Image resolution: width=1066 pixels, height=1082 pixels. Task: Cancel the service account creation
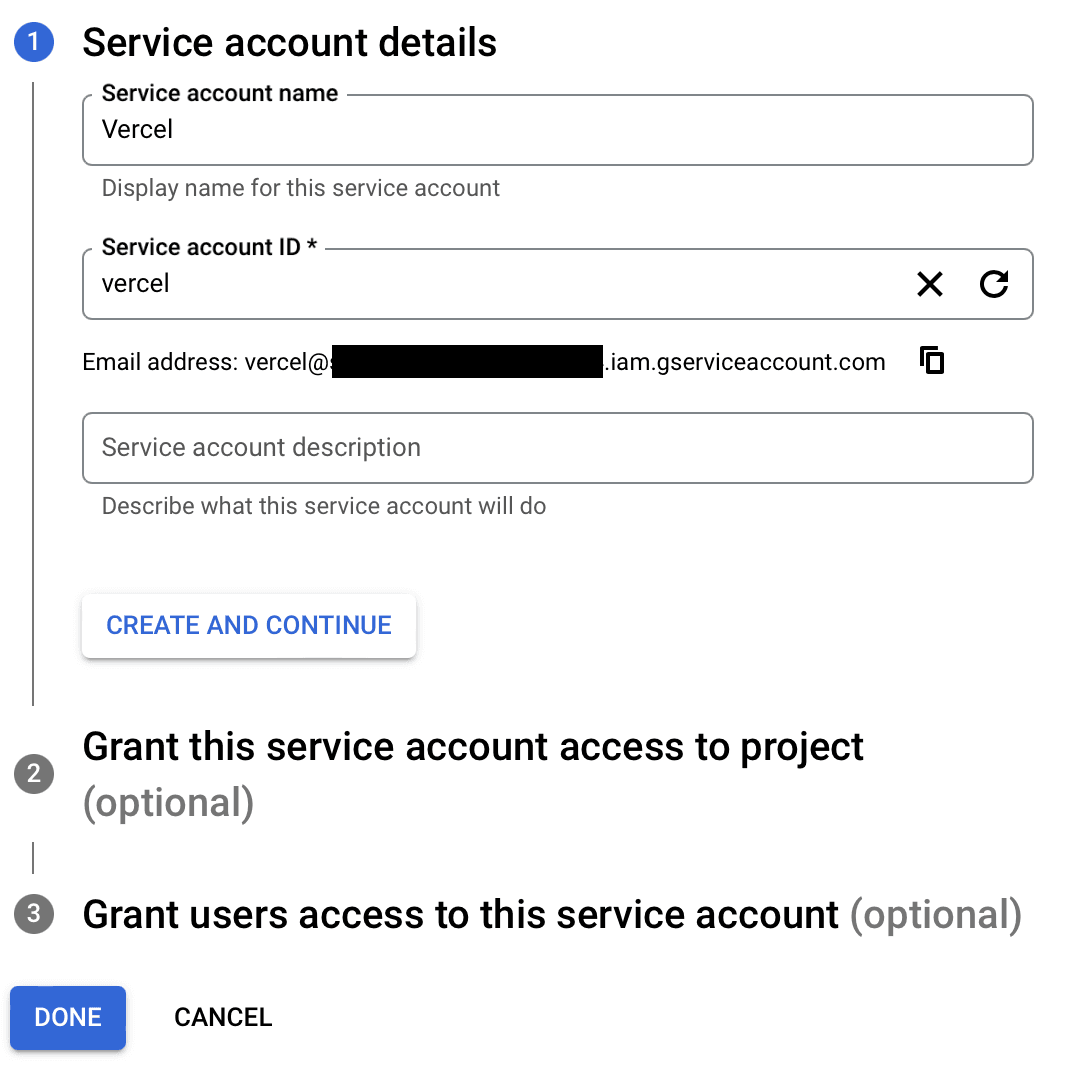(223, 1018)
